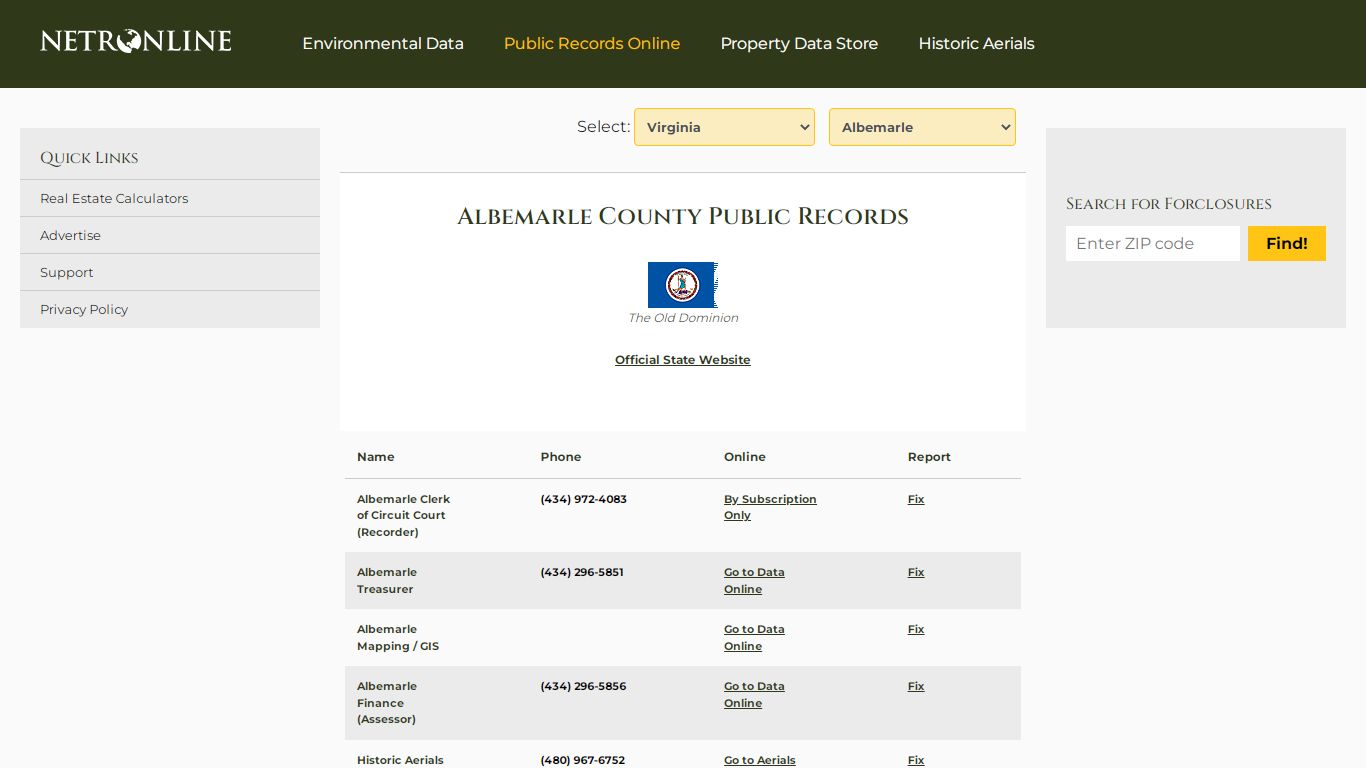Click the Quick Links heading
The height and width of the screenshot is (768, 1366).
[89, 158]
